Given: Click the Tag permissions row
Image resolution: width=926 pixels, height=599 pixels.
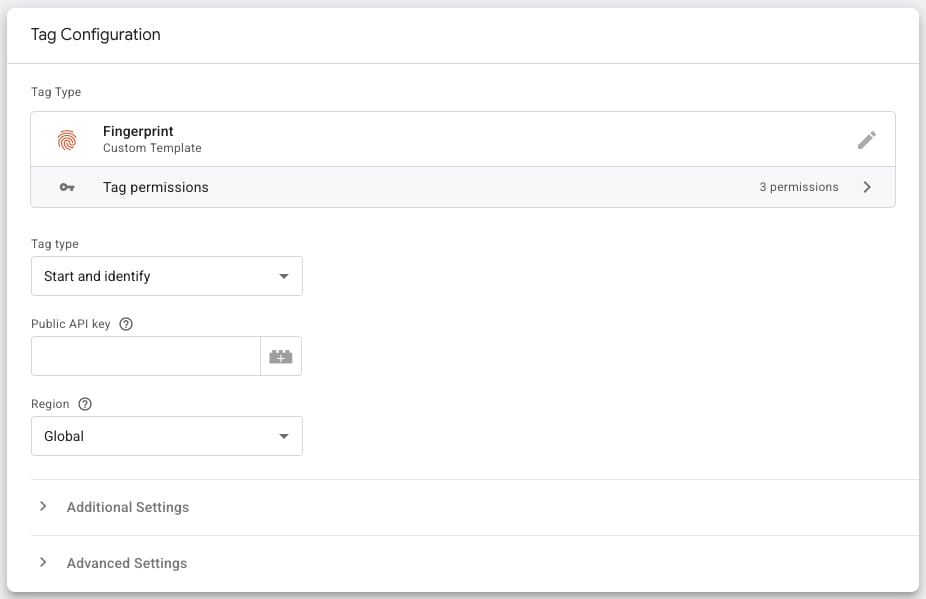Looking at the screenshot, I should 463,187.
